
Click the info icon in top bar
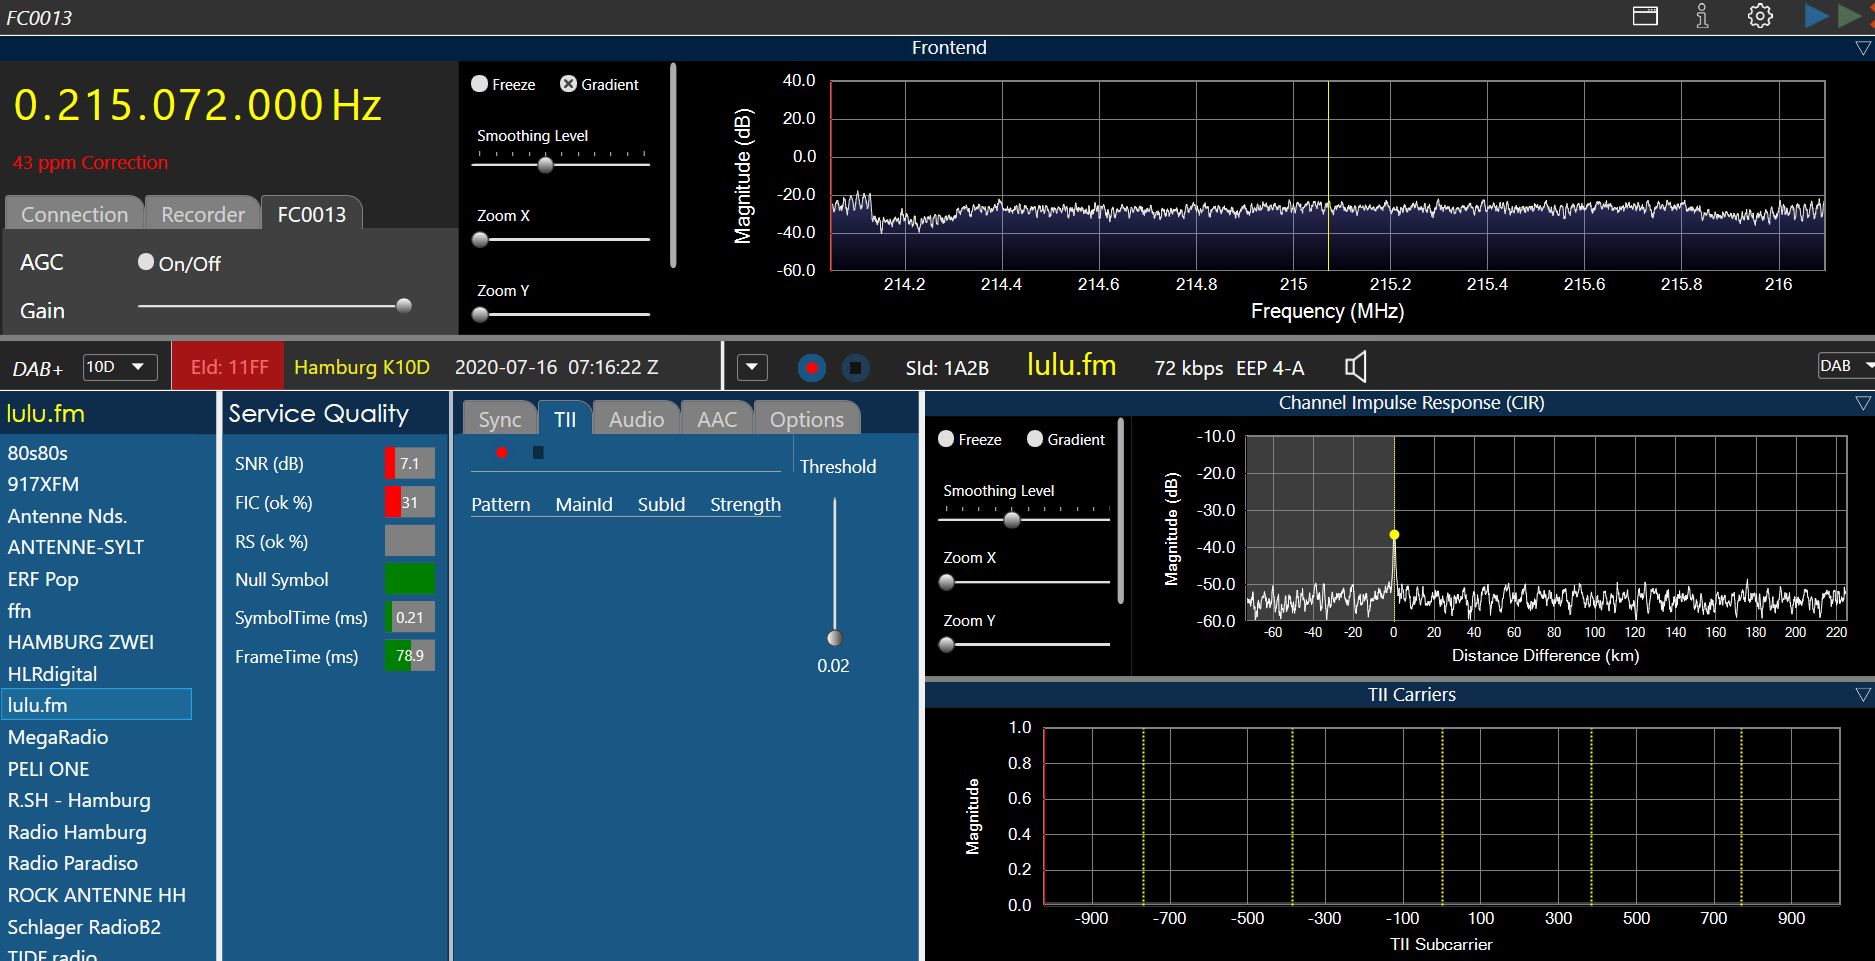point(1702,16)
